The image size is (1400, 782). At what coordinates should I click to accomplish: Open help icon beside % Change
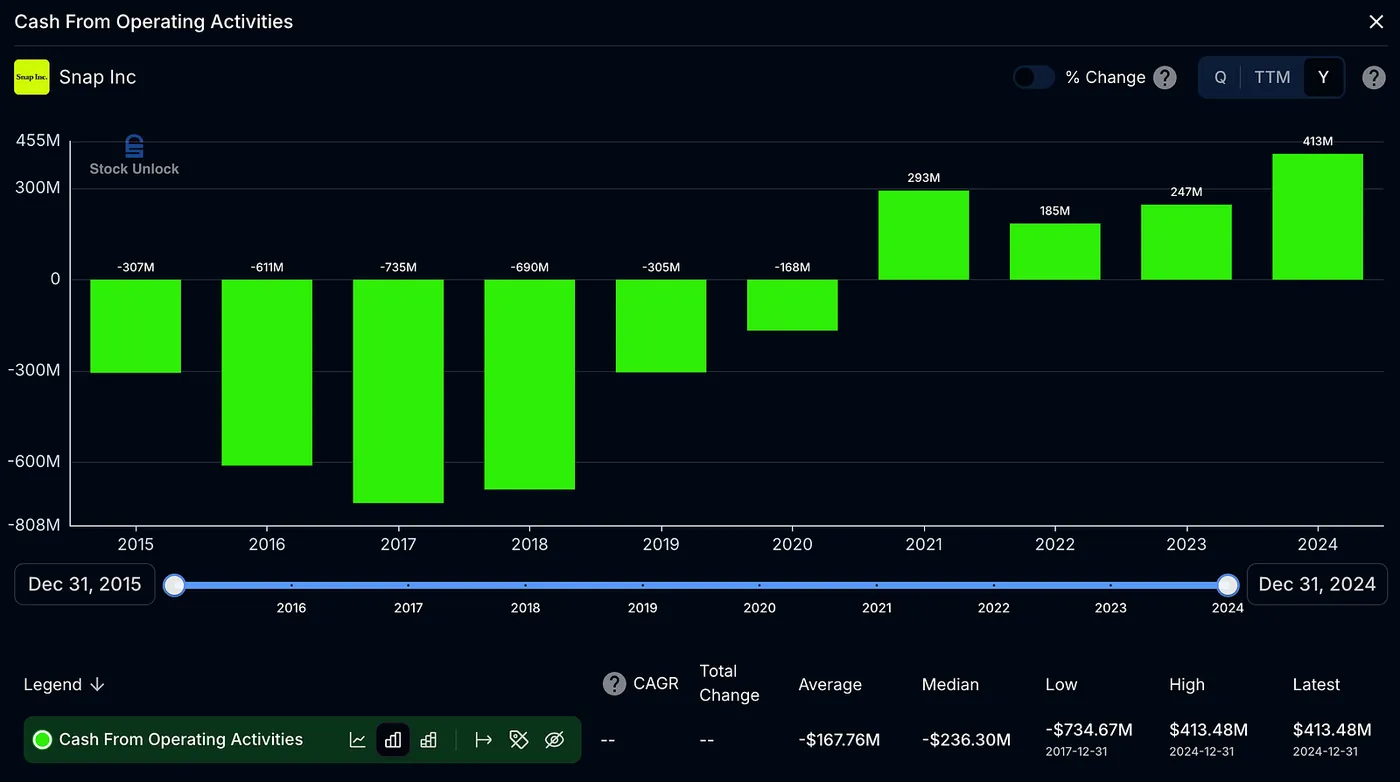(1165, 77)
